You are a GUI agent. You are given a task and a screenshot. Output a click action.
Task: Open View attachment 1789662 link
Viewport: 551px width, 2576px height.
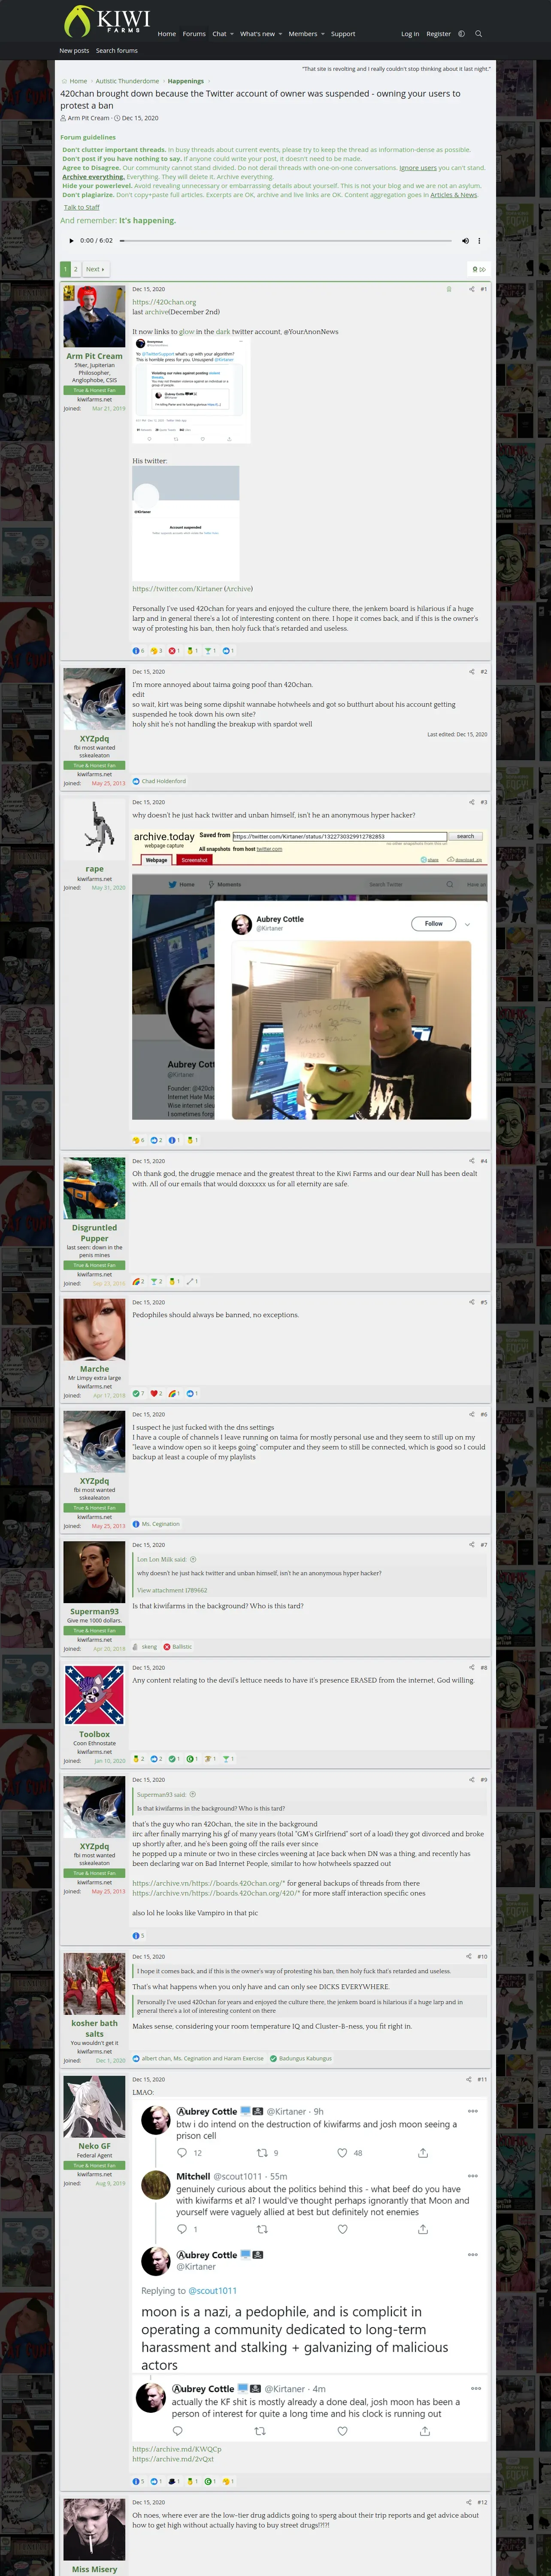coord(172,1590)
